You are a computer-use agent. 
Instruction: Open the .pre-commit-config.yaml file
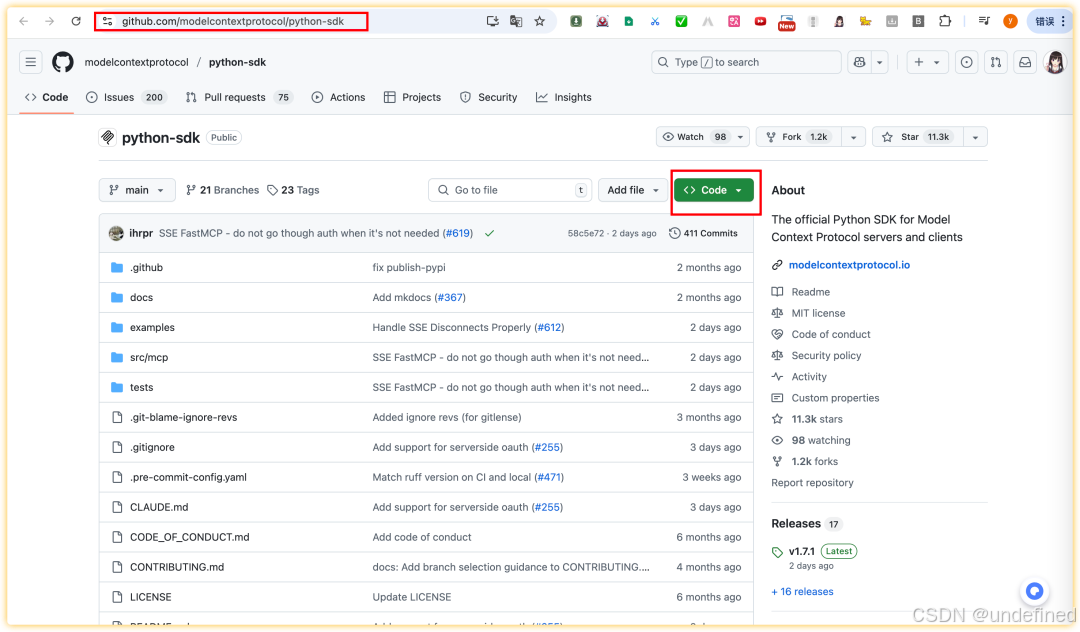pos(188,477)
